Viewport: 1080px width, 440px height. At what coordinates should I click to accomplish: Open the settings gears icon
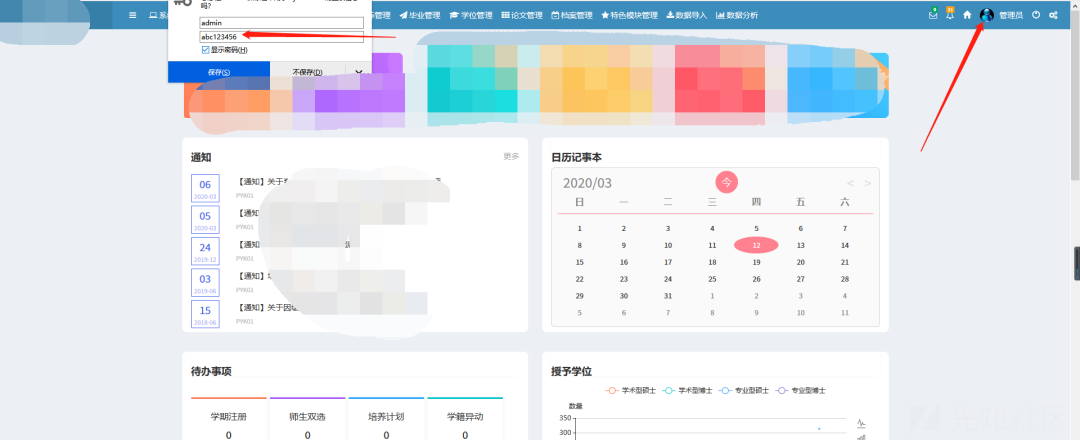tap(1053, 15)
